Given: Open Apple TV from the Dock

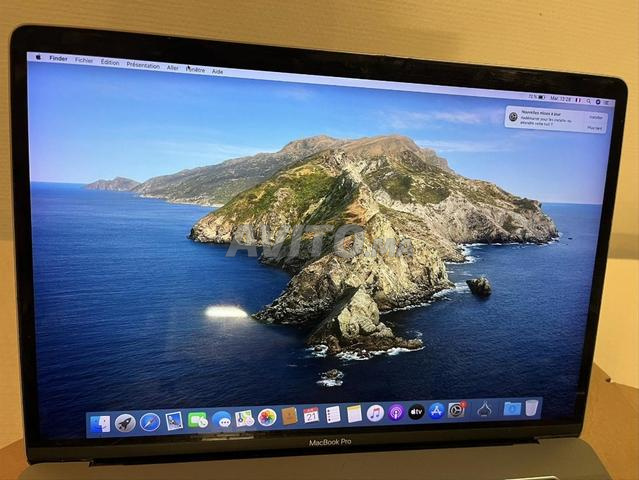Looking at the screenshot, I should click(x=416, y=412).
